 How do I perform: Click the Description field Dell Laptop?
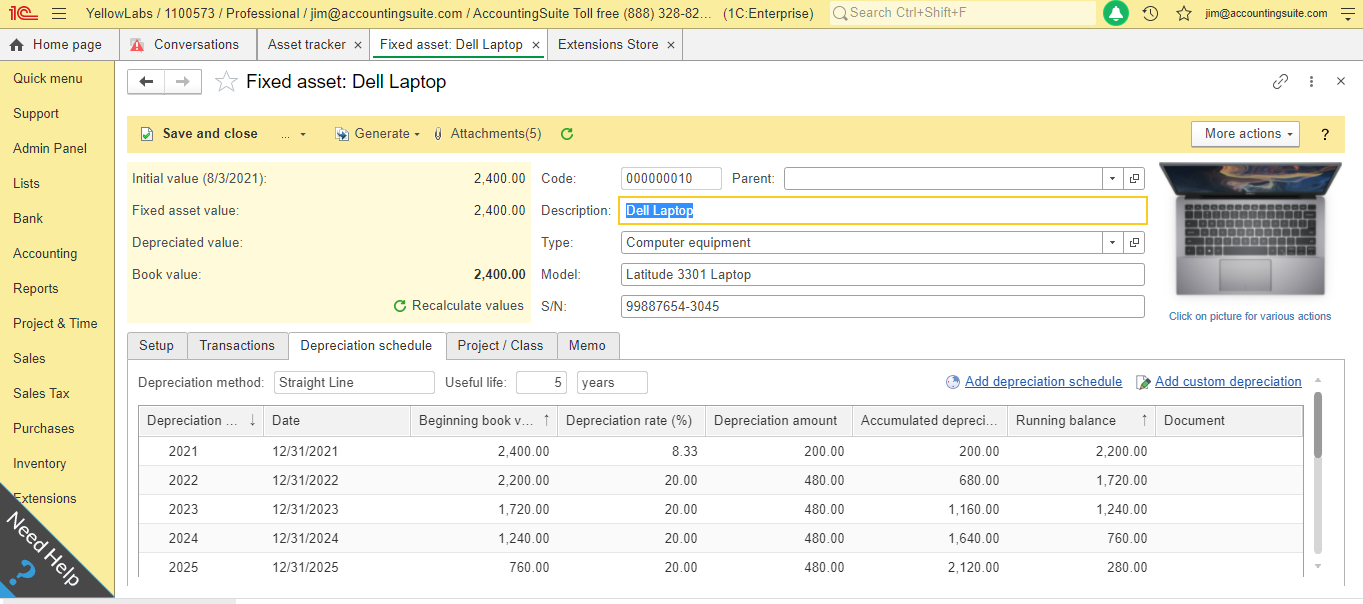pyautogui.click(x=882, y=211)
